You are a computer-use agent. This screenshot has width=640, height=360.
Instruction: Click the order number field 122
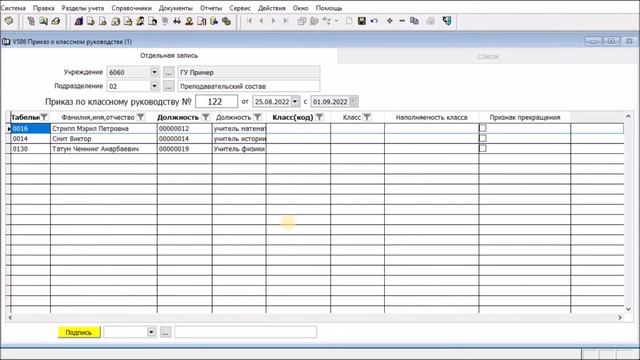(216, 102)
